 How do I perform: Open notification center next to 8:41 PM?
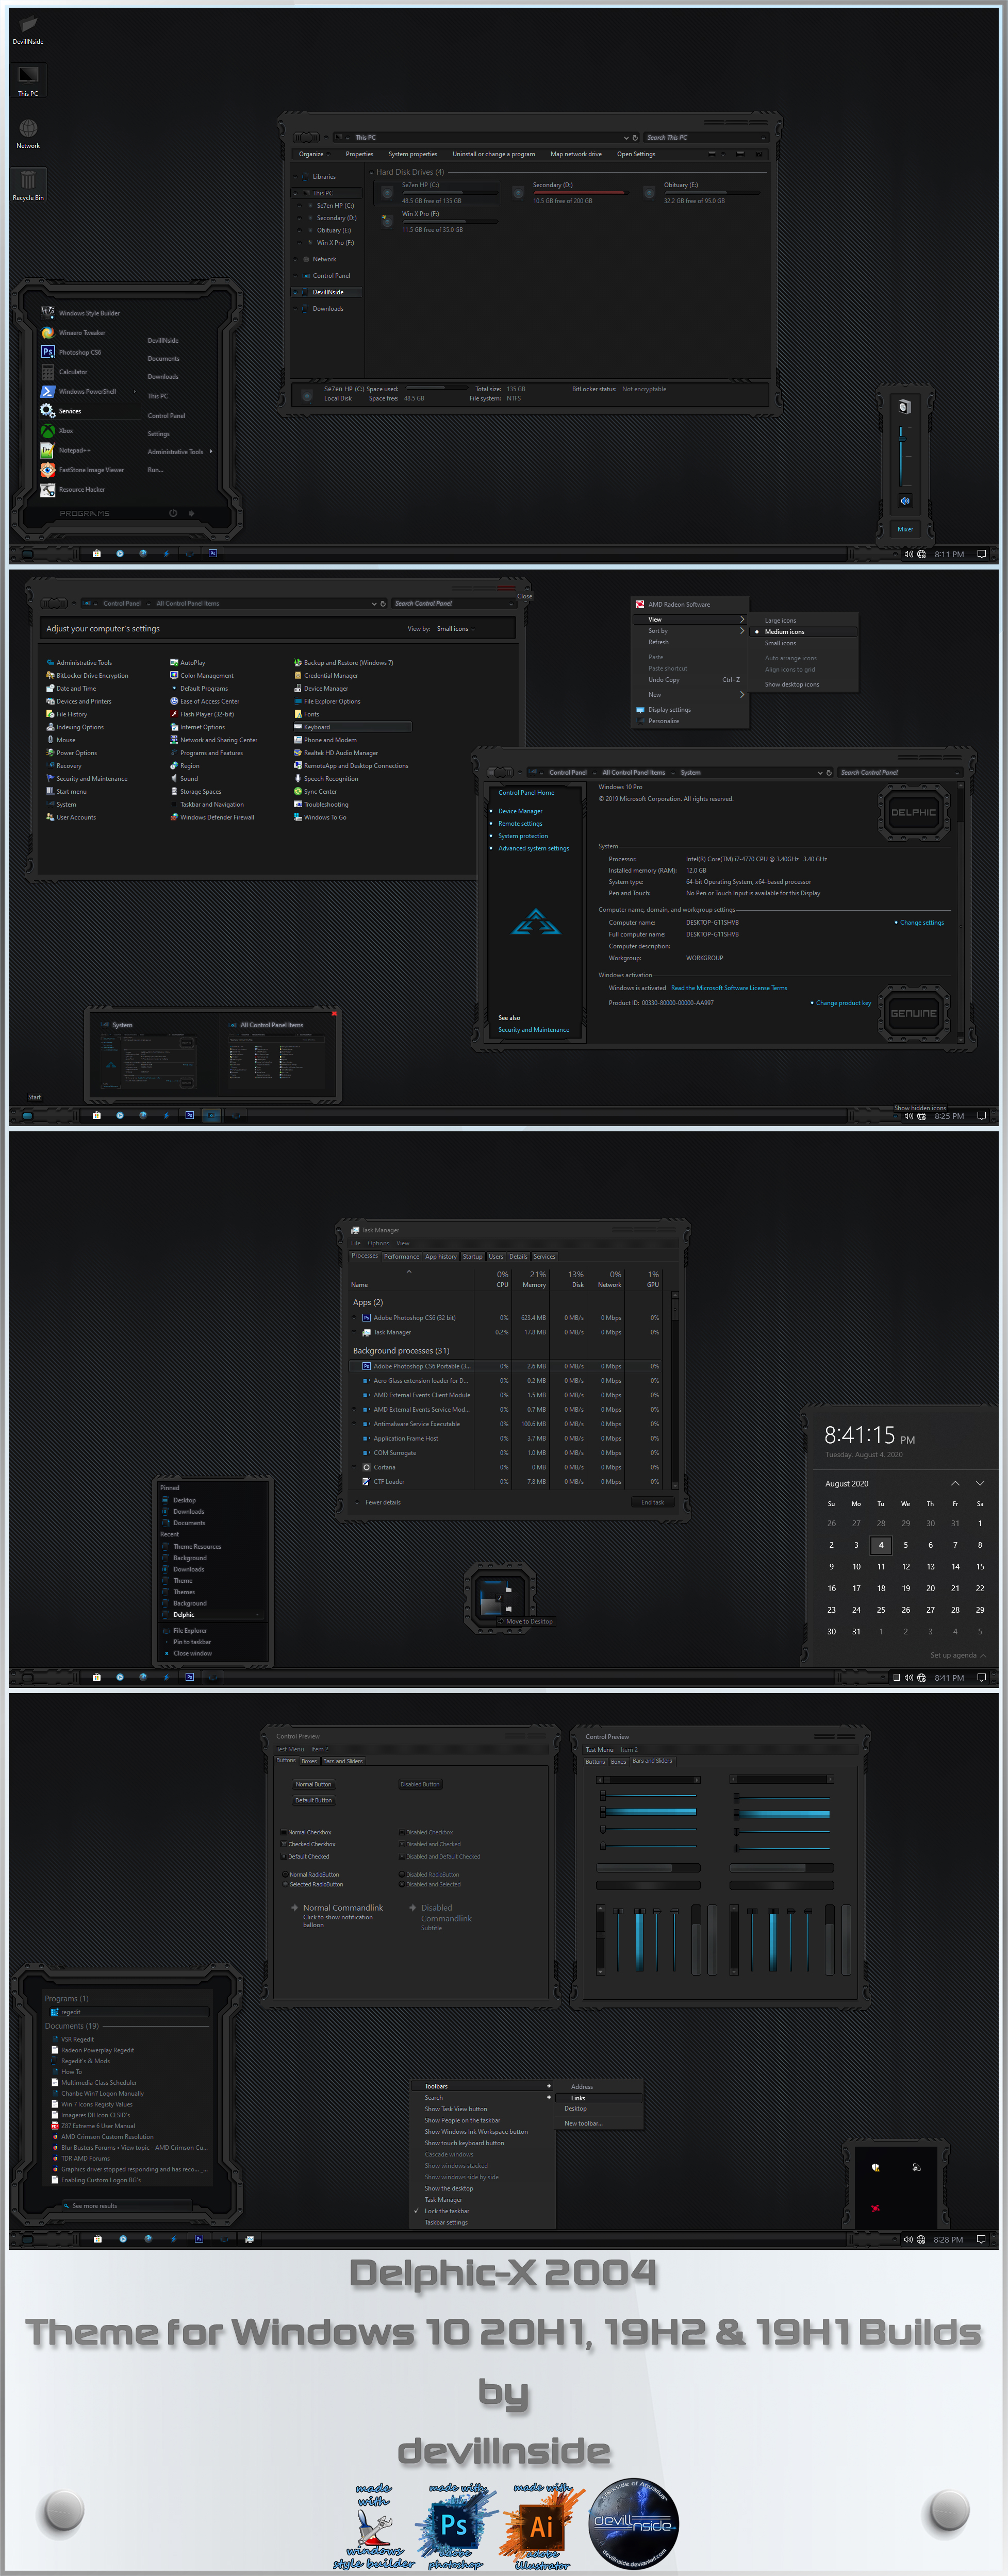click(x=981, y=1677)
